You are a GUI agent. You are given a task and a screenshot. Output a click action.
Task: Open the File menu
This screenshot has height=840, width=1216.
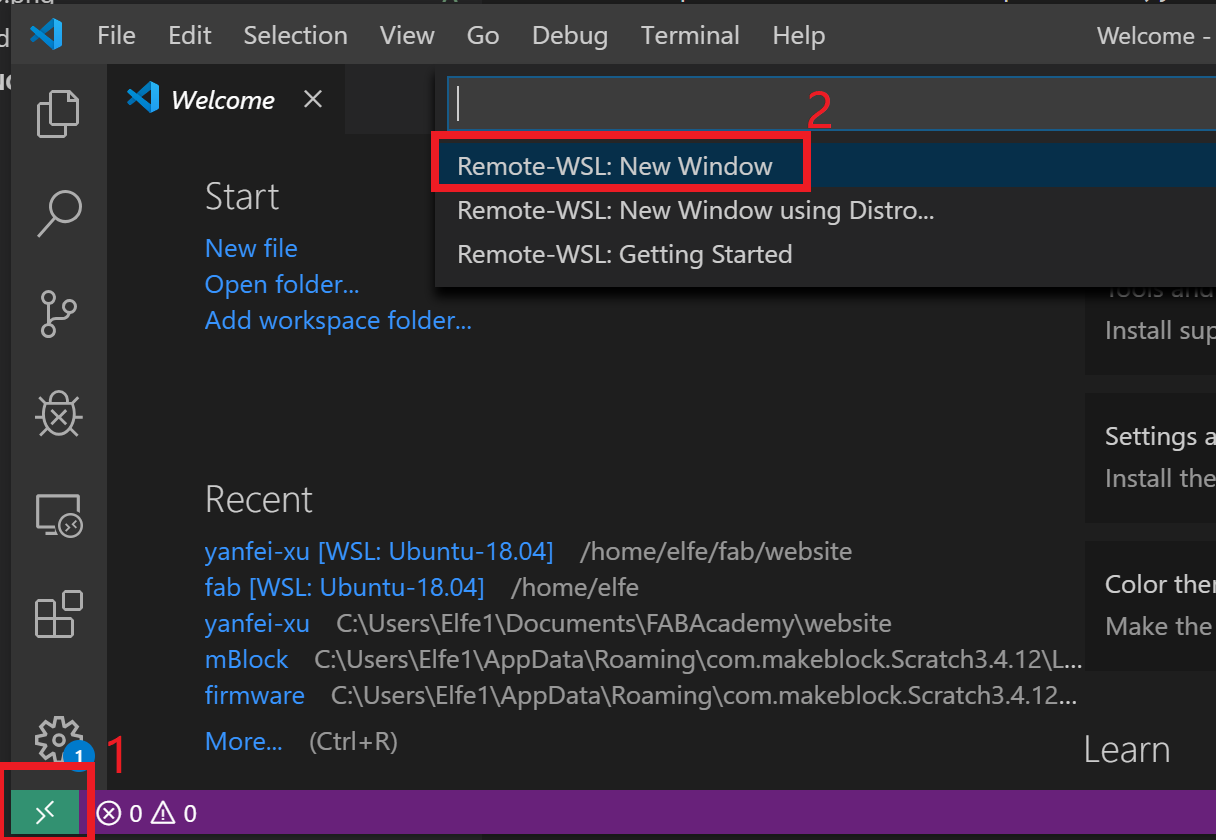[116, 36]
